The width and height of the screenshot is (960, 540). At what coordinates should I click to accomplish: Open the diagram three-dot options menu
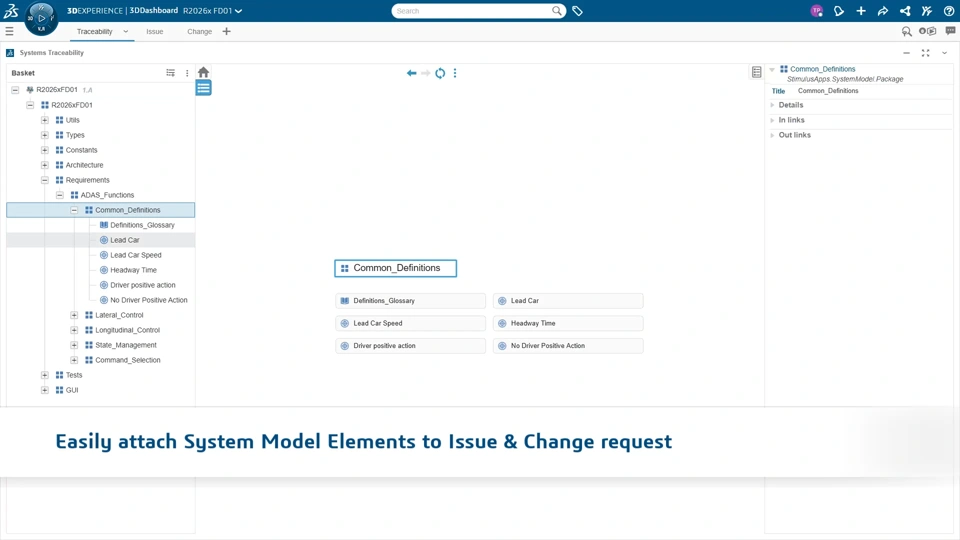click(455, 73)
